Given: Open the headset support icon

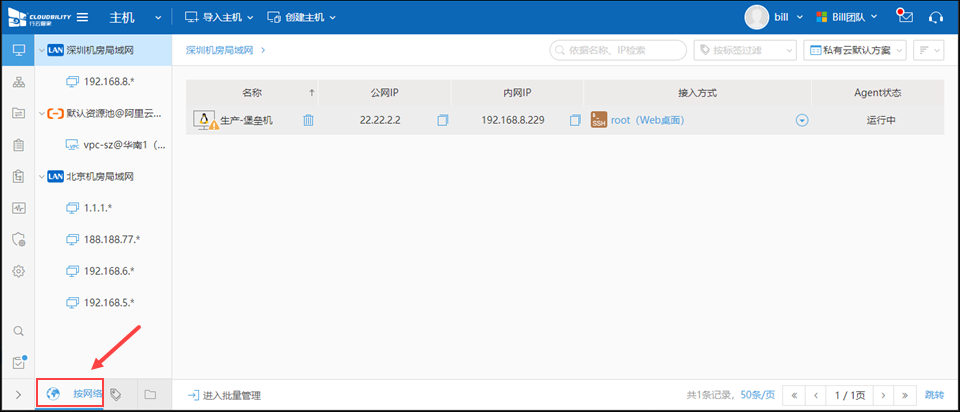Looking at the screenshot, I should coord(936,17).
